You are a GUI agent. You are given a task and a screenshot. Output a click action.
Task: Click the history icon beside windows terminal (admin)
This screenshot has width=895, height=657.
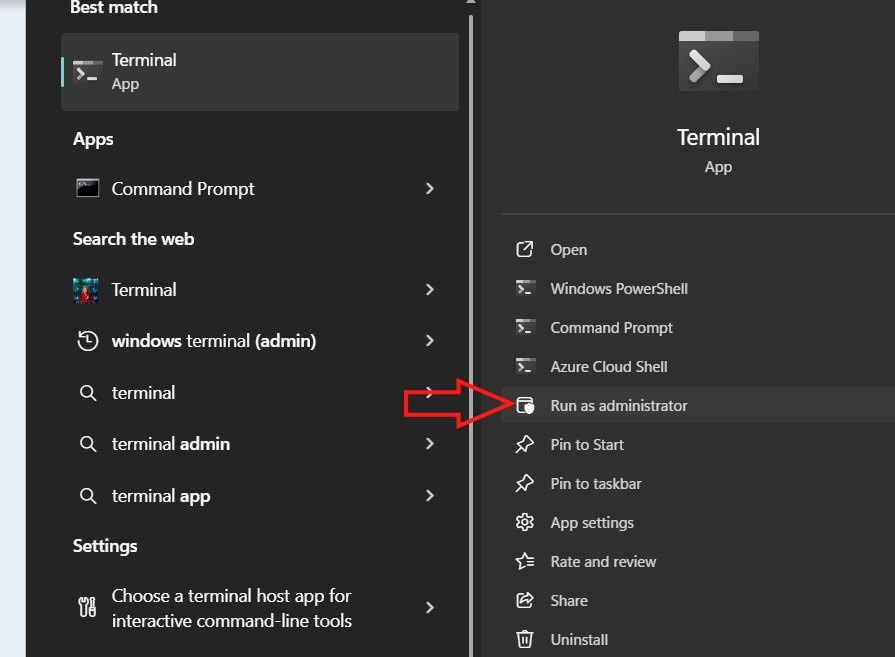tap(87, 341)
